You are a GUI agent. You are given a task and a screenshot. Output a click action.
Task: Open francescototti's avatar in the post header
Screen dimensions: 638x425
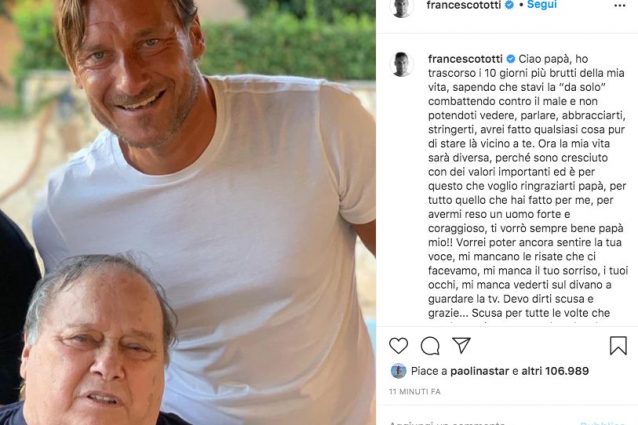coord(401,7)
